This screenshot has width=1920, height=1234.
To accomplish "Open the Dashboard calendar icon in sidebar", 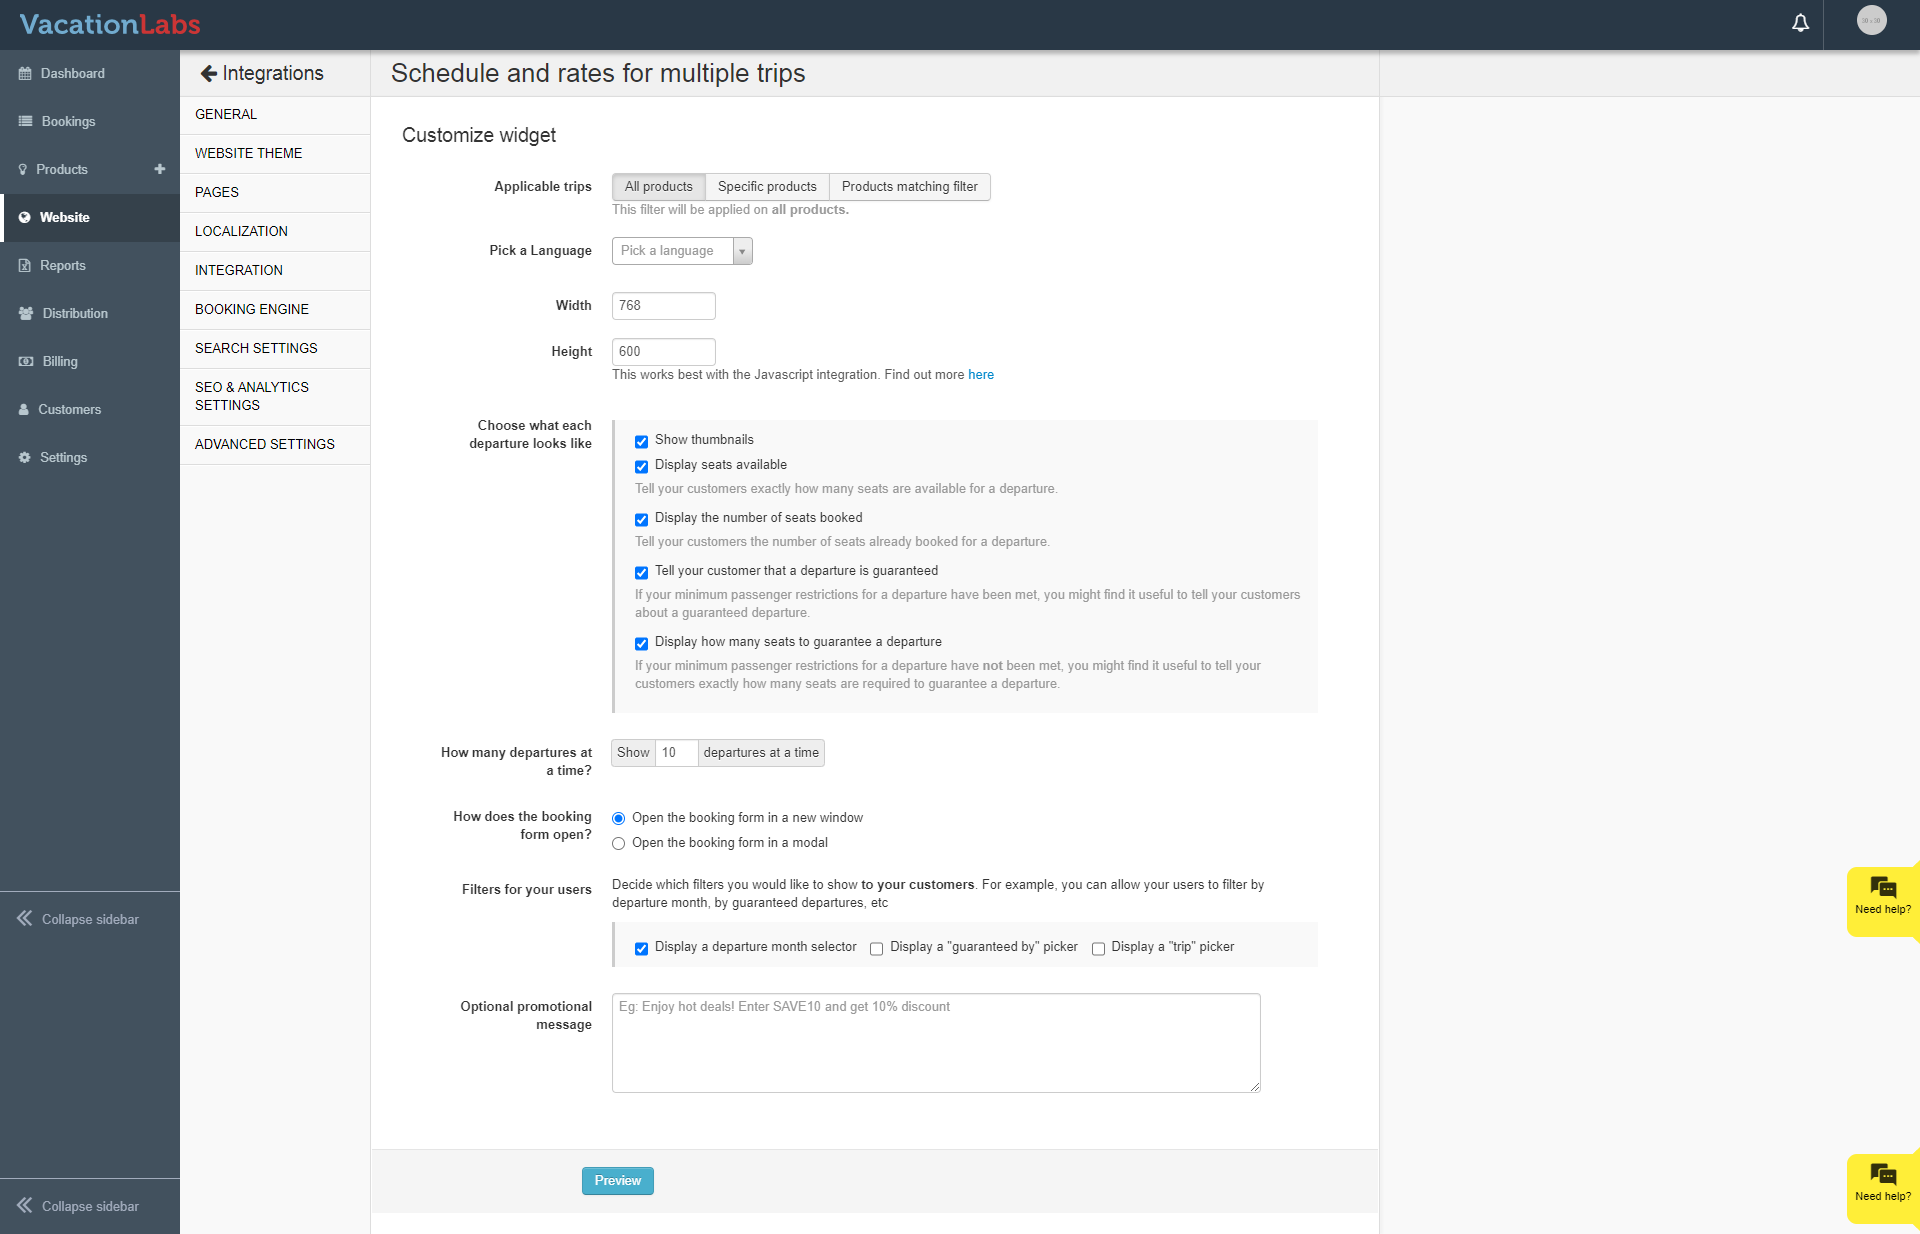I will click(25, 73).
